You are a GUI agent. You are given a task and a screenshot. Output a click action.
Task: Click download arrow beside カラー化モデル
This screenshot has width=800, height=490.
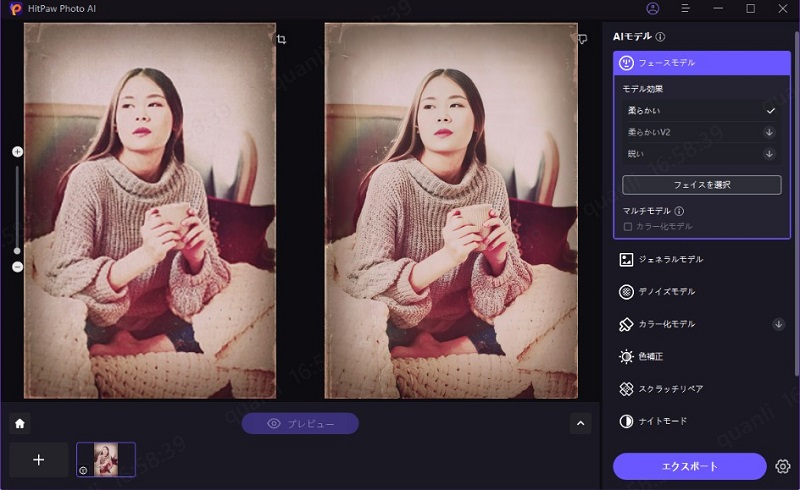[779, 324]
